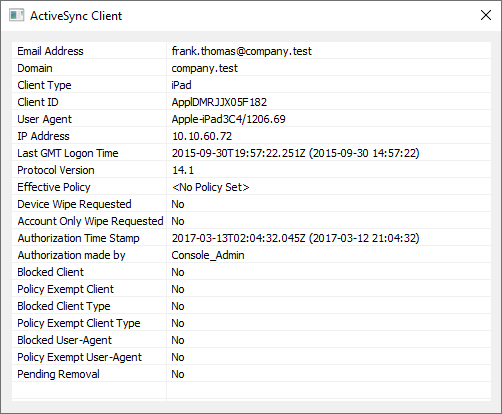Select the Device Wipe Requested row label
The image size is (502, 414).
pyautogui.click(x=74, y=204)
